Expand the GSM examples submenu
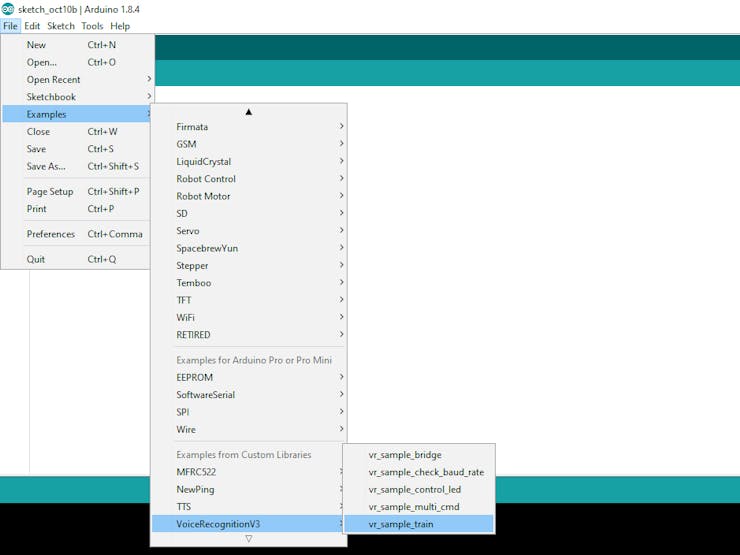The image size is (740, 555). pyautogui.click(x=249, y=144)
